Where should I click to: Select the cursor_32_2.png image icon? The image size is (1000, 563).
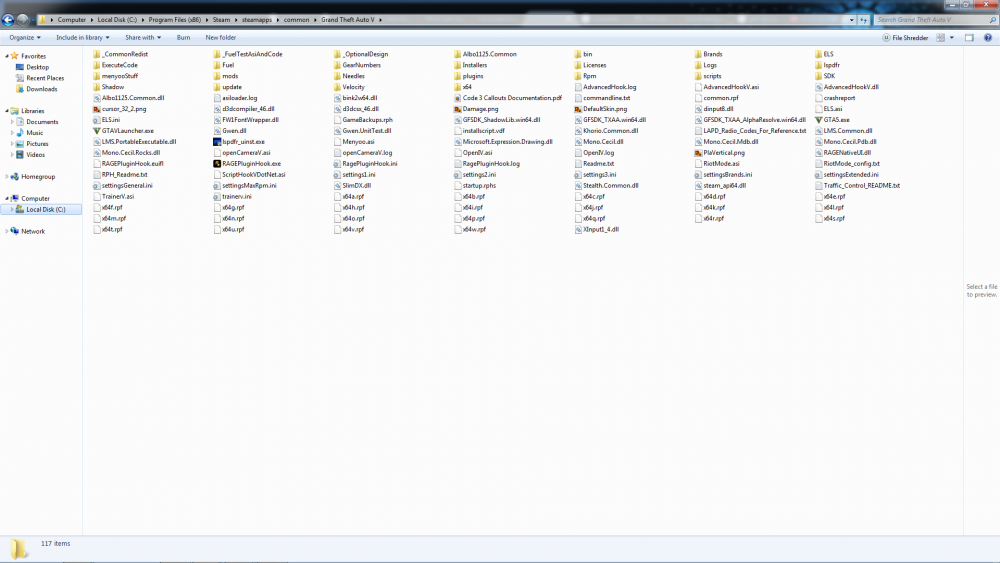97,109
